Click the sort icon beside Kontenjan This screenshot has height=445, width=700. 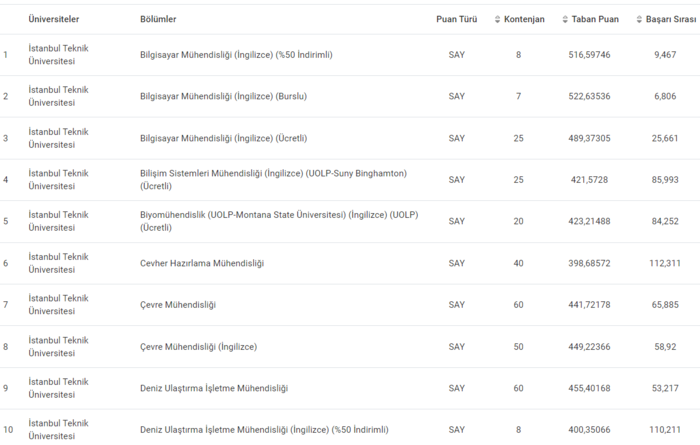tap(498, 20)
